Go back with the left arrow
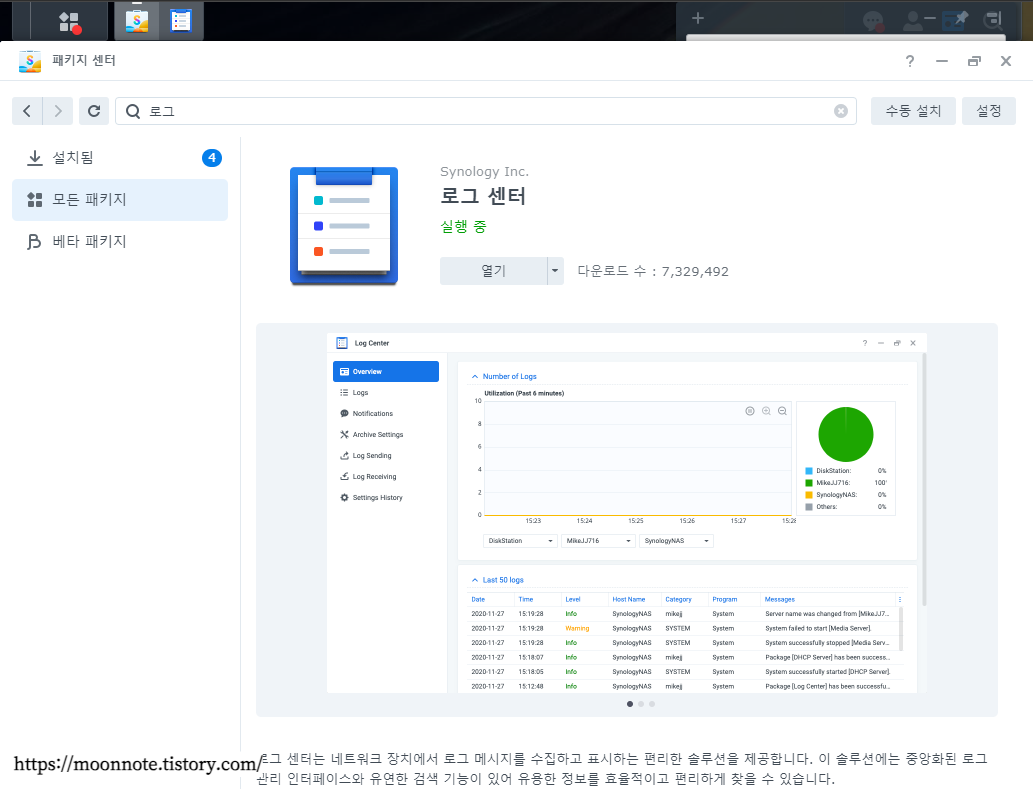The height and width of the screenshot is (789, 1033). pyautogui.click(x=27, y=111)
